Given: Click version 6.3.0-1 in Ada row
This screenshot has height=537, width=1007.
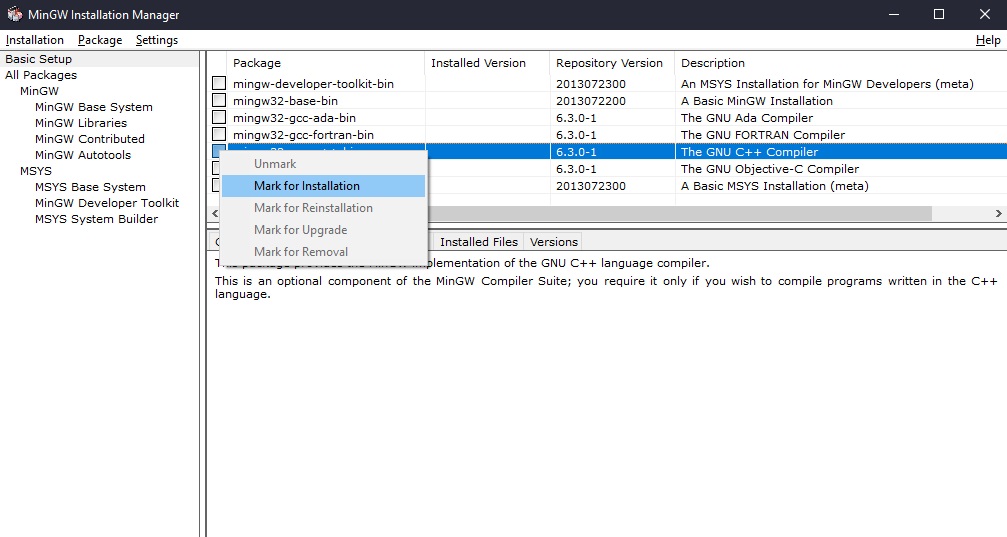Looking at the screenshot, I should (x=576, y=118).
